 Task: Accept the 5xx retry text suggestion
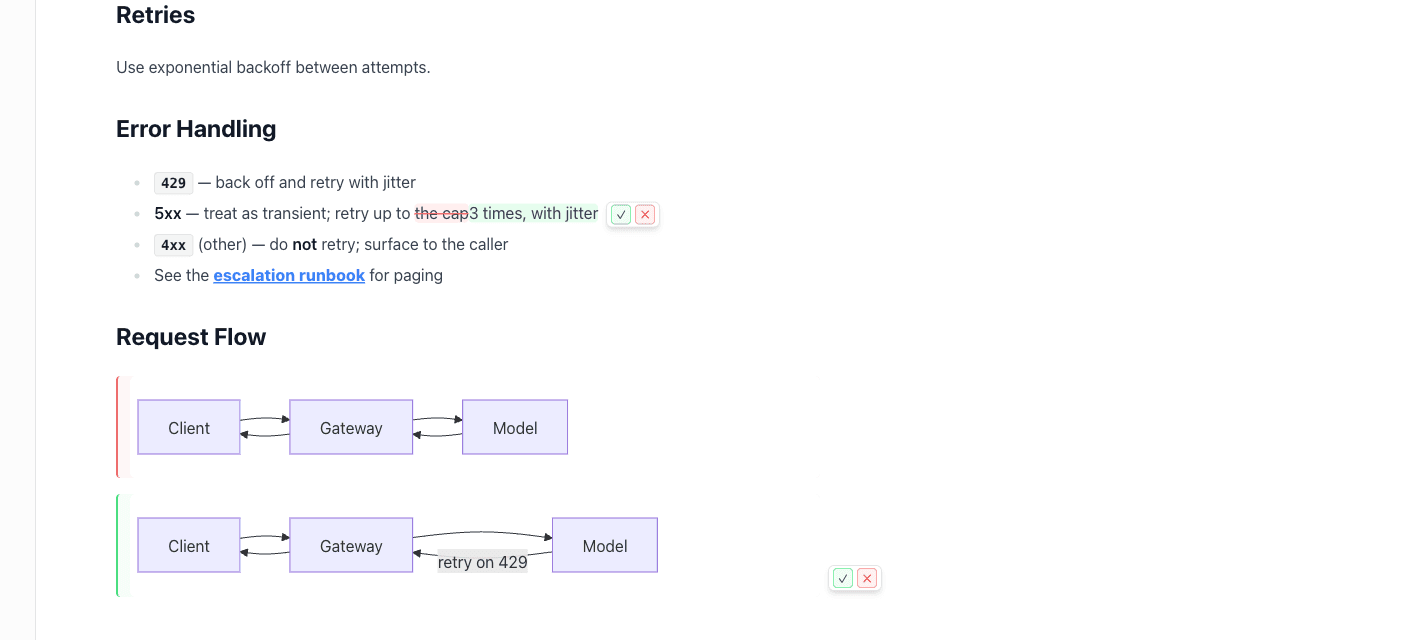(x=621, y=214)
